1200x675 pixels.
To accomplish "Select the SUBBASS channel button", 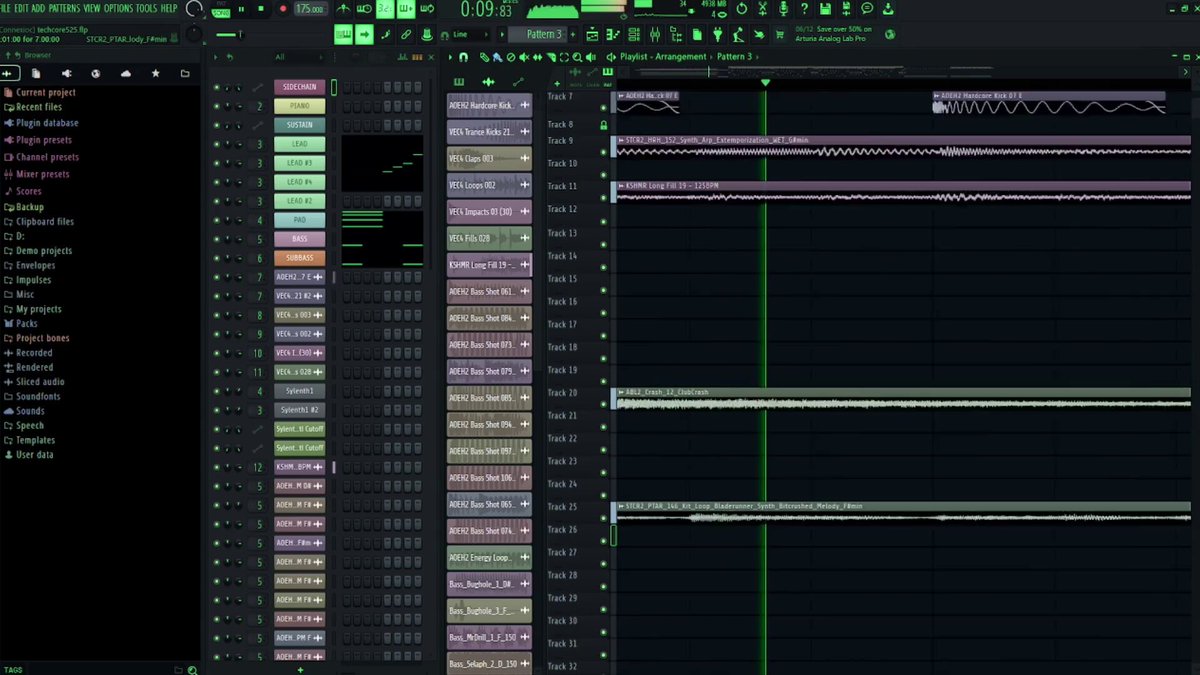I will pyautogui.click(x=299, y=258).
